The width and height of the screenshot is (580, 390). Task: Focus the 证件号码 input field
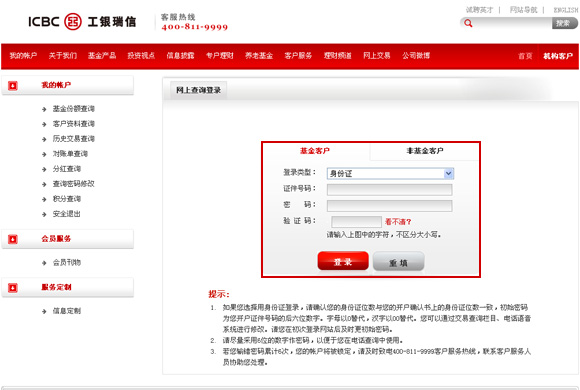point(390,190)
